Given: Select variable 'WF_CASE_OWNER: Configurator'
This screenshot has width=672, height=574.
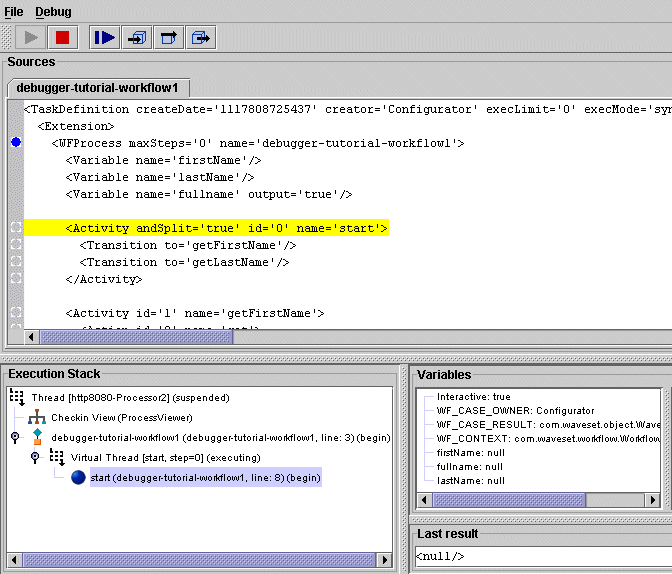Looking at the screenshot, I should coord(515,411).
